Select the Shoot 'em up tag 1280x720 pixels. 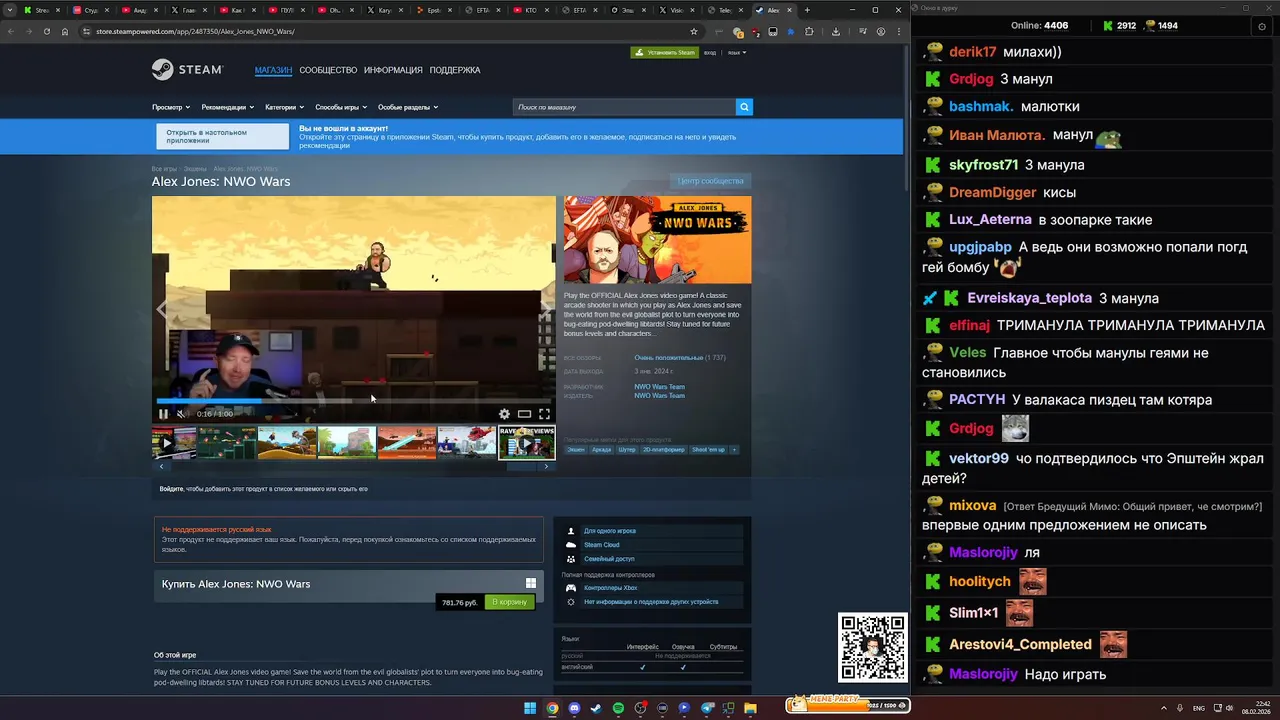pyautogui.click(x=708, y=450)
